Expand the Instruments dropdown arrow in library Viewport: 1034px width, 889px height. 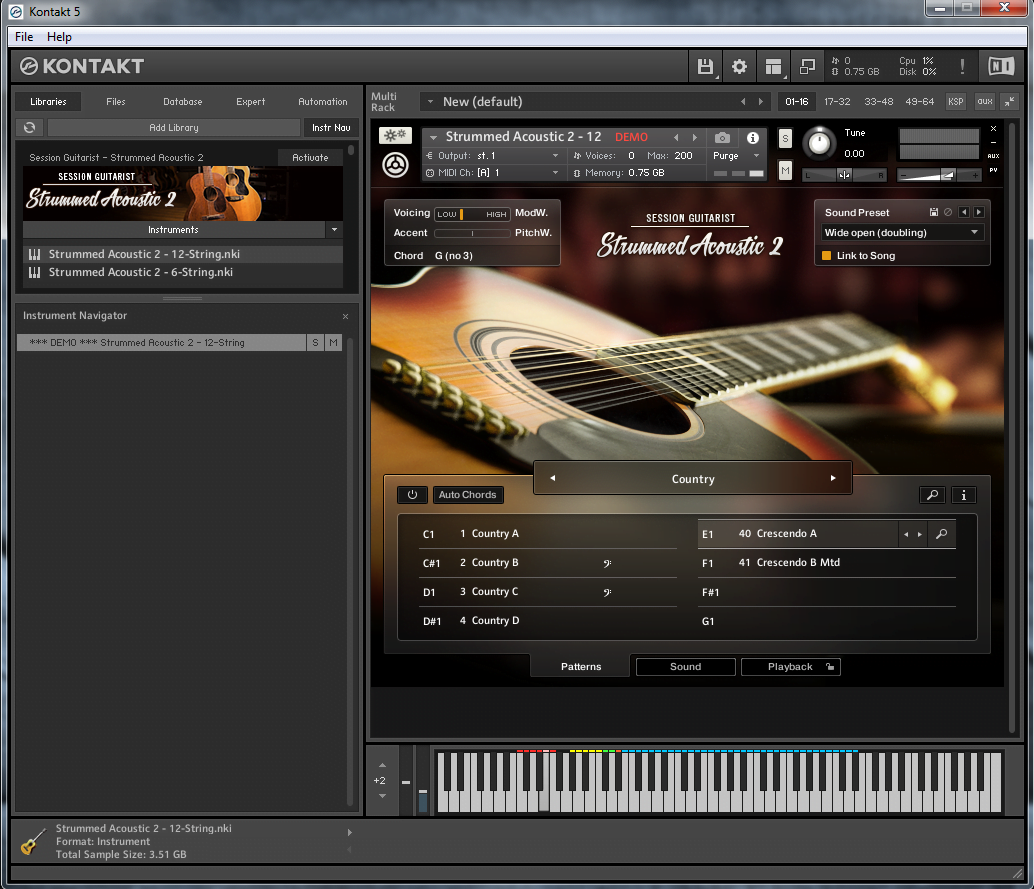tap(334, 230)
